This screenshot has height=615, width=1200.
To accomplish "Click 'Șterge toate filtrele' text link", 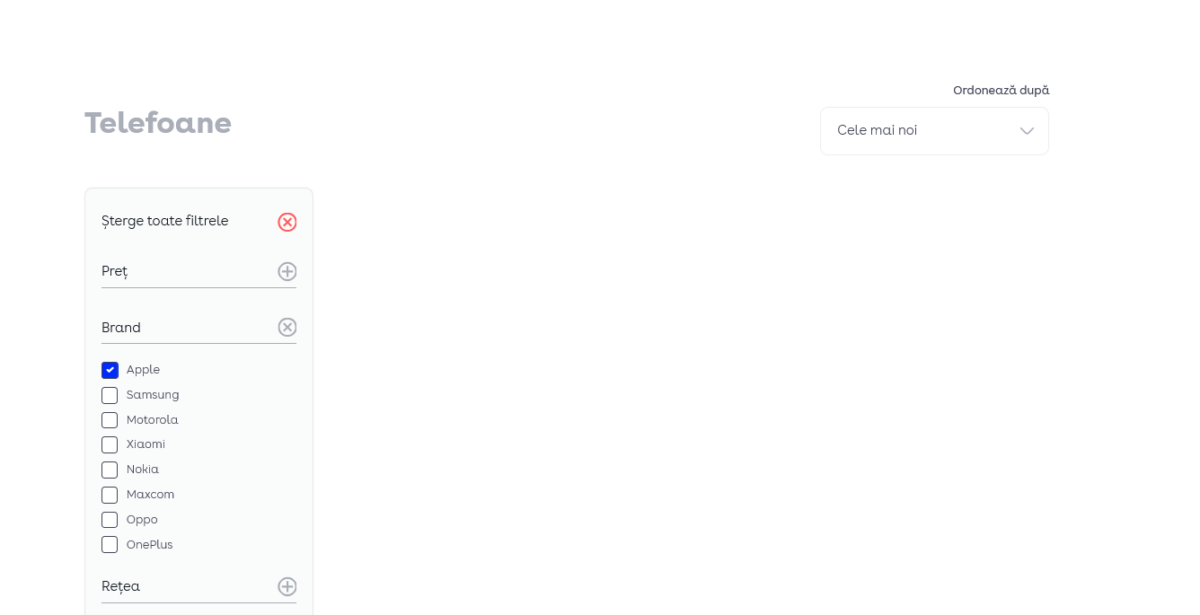I will click(165, 221).
